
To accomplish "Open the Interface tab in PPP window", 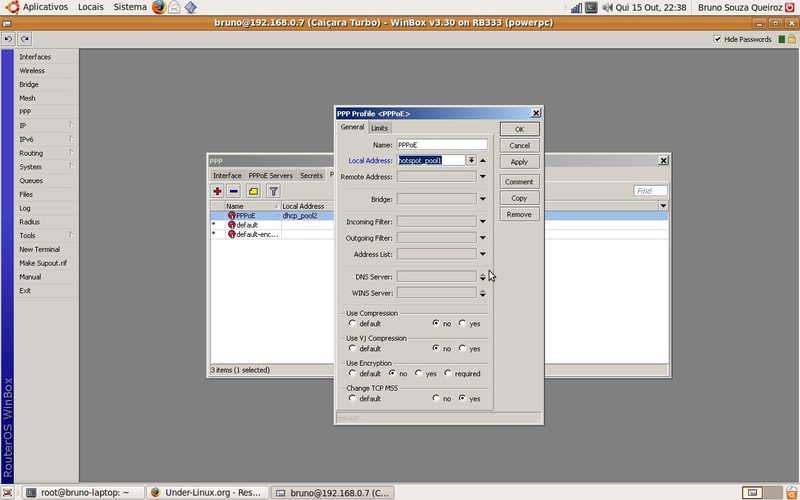I will [227, 175].
